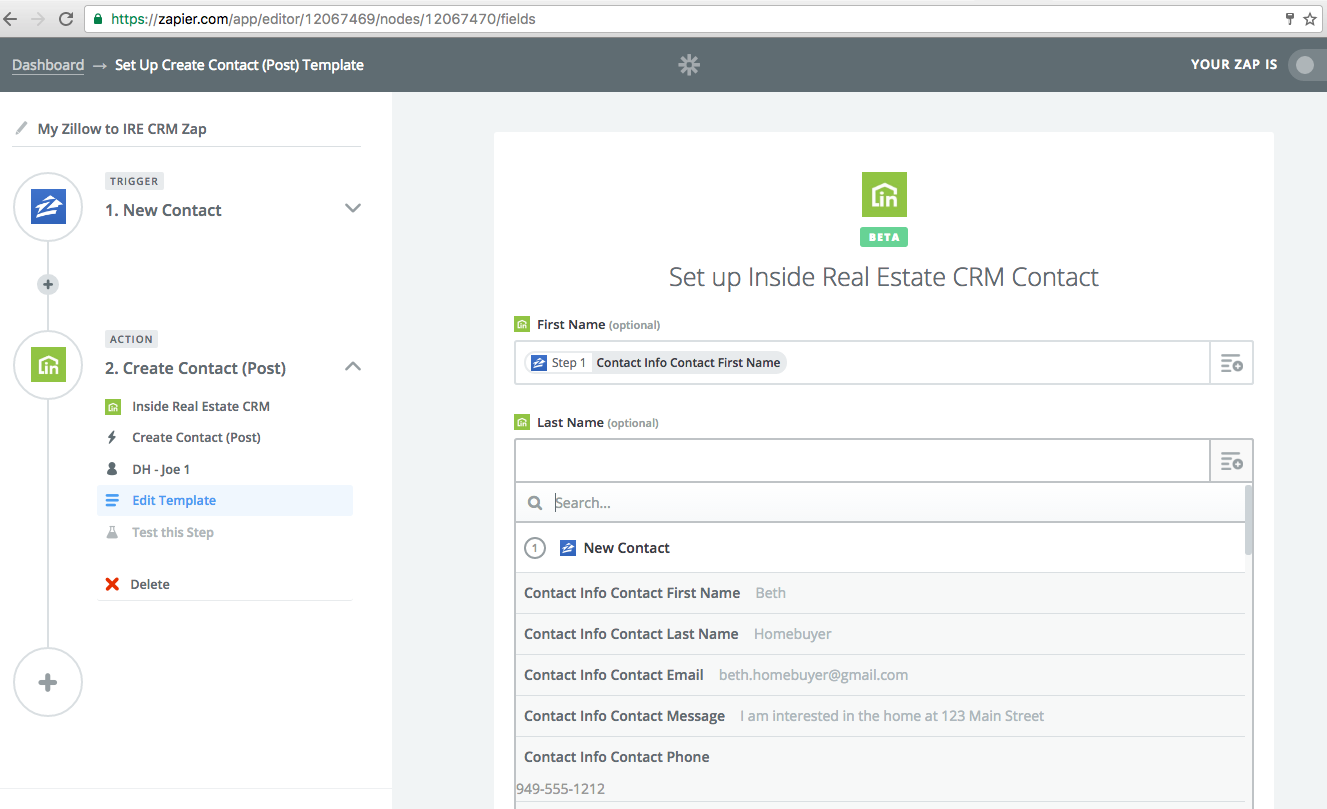Click the 1. New Contact step title
Screen dimensions: 1327x809
coord(163,210)
